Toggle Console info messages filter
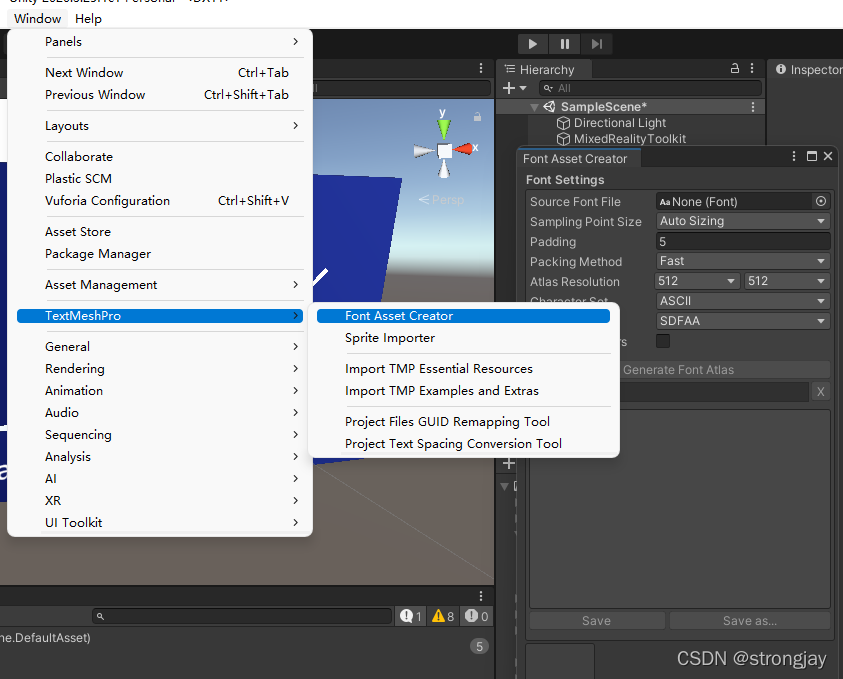This screenshot has height=679, width=843. pyautogui.click(x=411, y=616)
